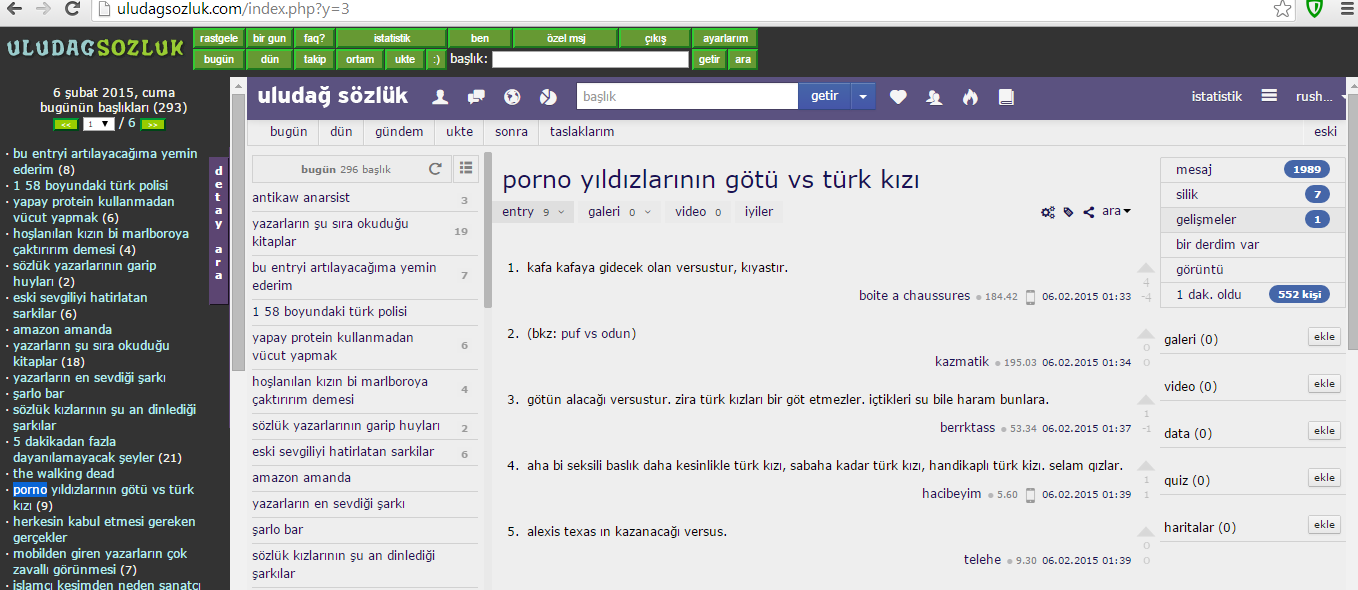The width and height of the screenshot is (1358, 590).
Task: Open the vertical detay ara panel
Action: [219, 229]
